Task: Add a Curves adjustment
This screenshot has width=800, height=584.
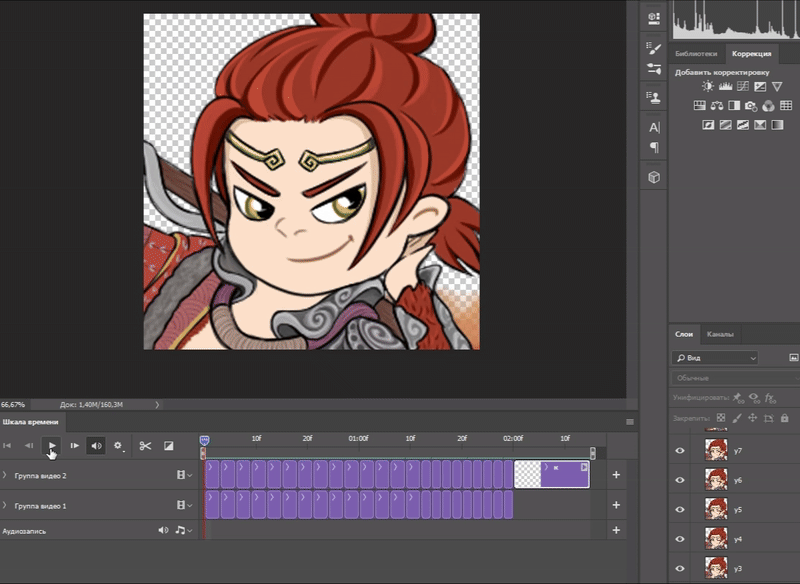Action: [x=742, y=86]
